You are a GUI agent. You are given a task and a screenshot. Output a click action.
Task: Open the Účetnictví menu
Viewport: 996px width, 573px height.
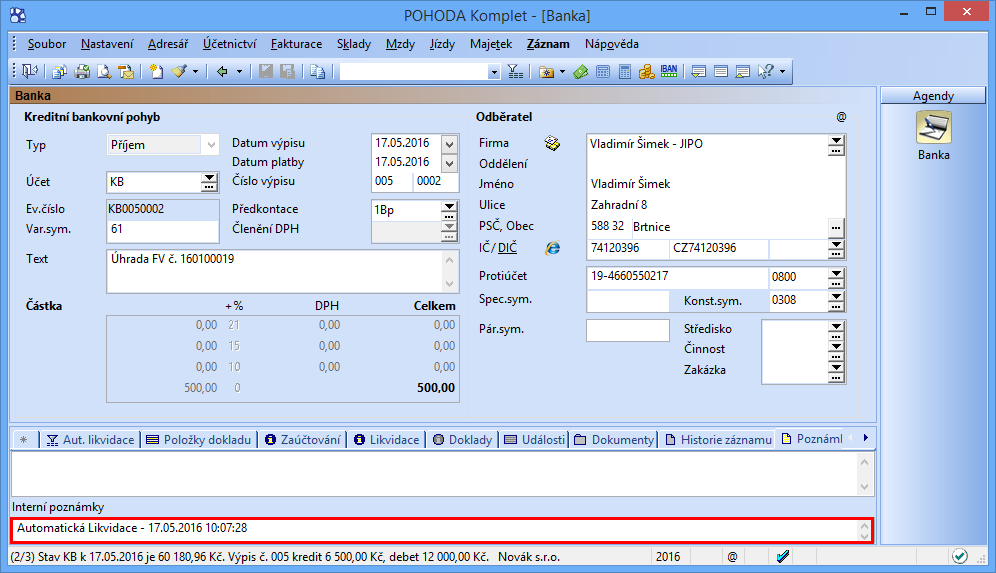(229, 44)
